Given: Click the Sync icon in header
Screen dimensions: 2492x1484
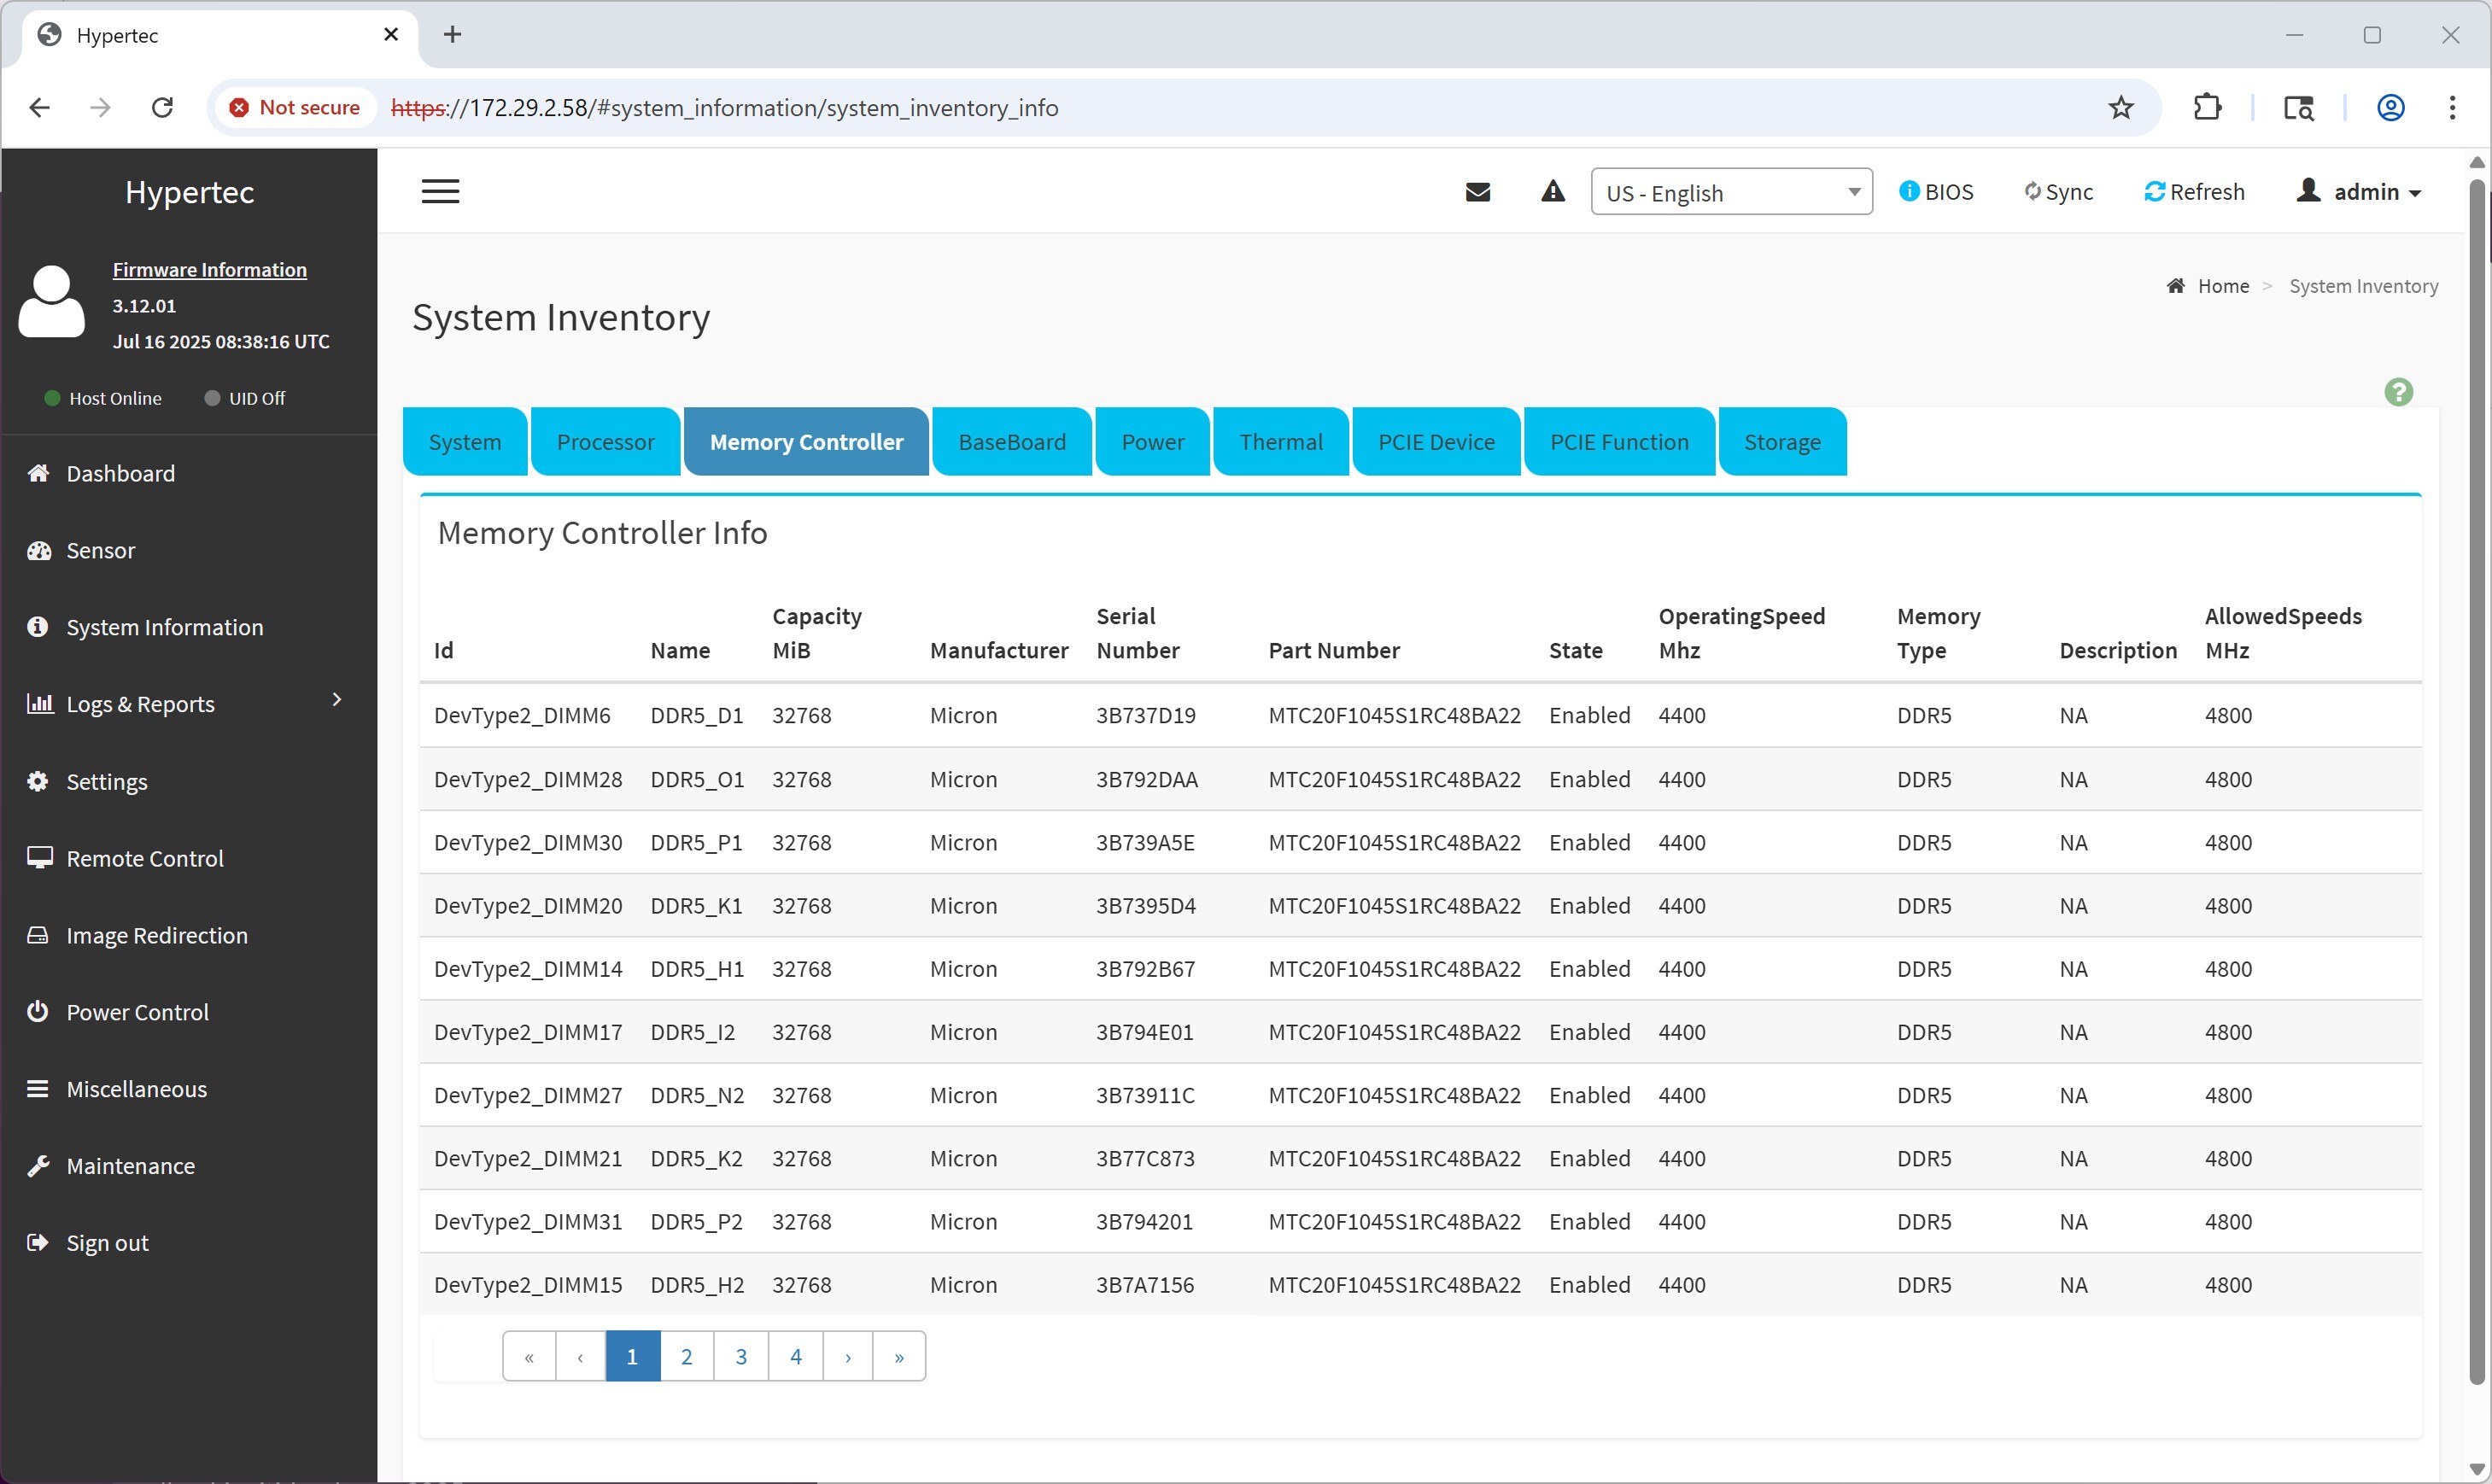Looking at the screenshot, I should tap(2032, 191).
